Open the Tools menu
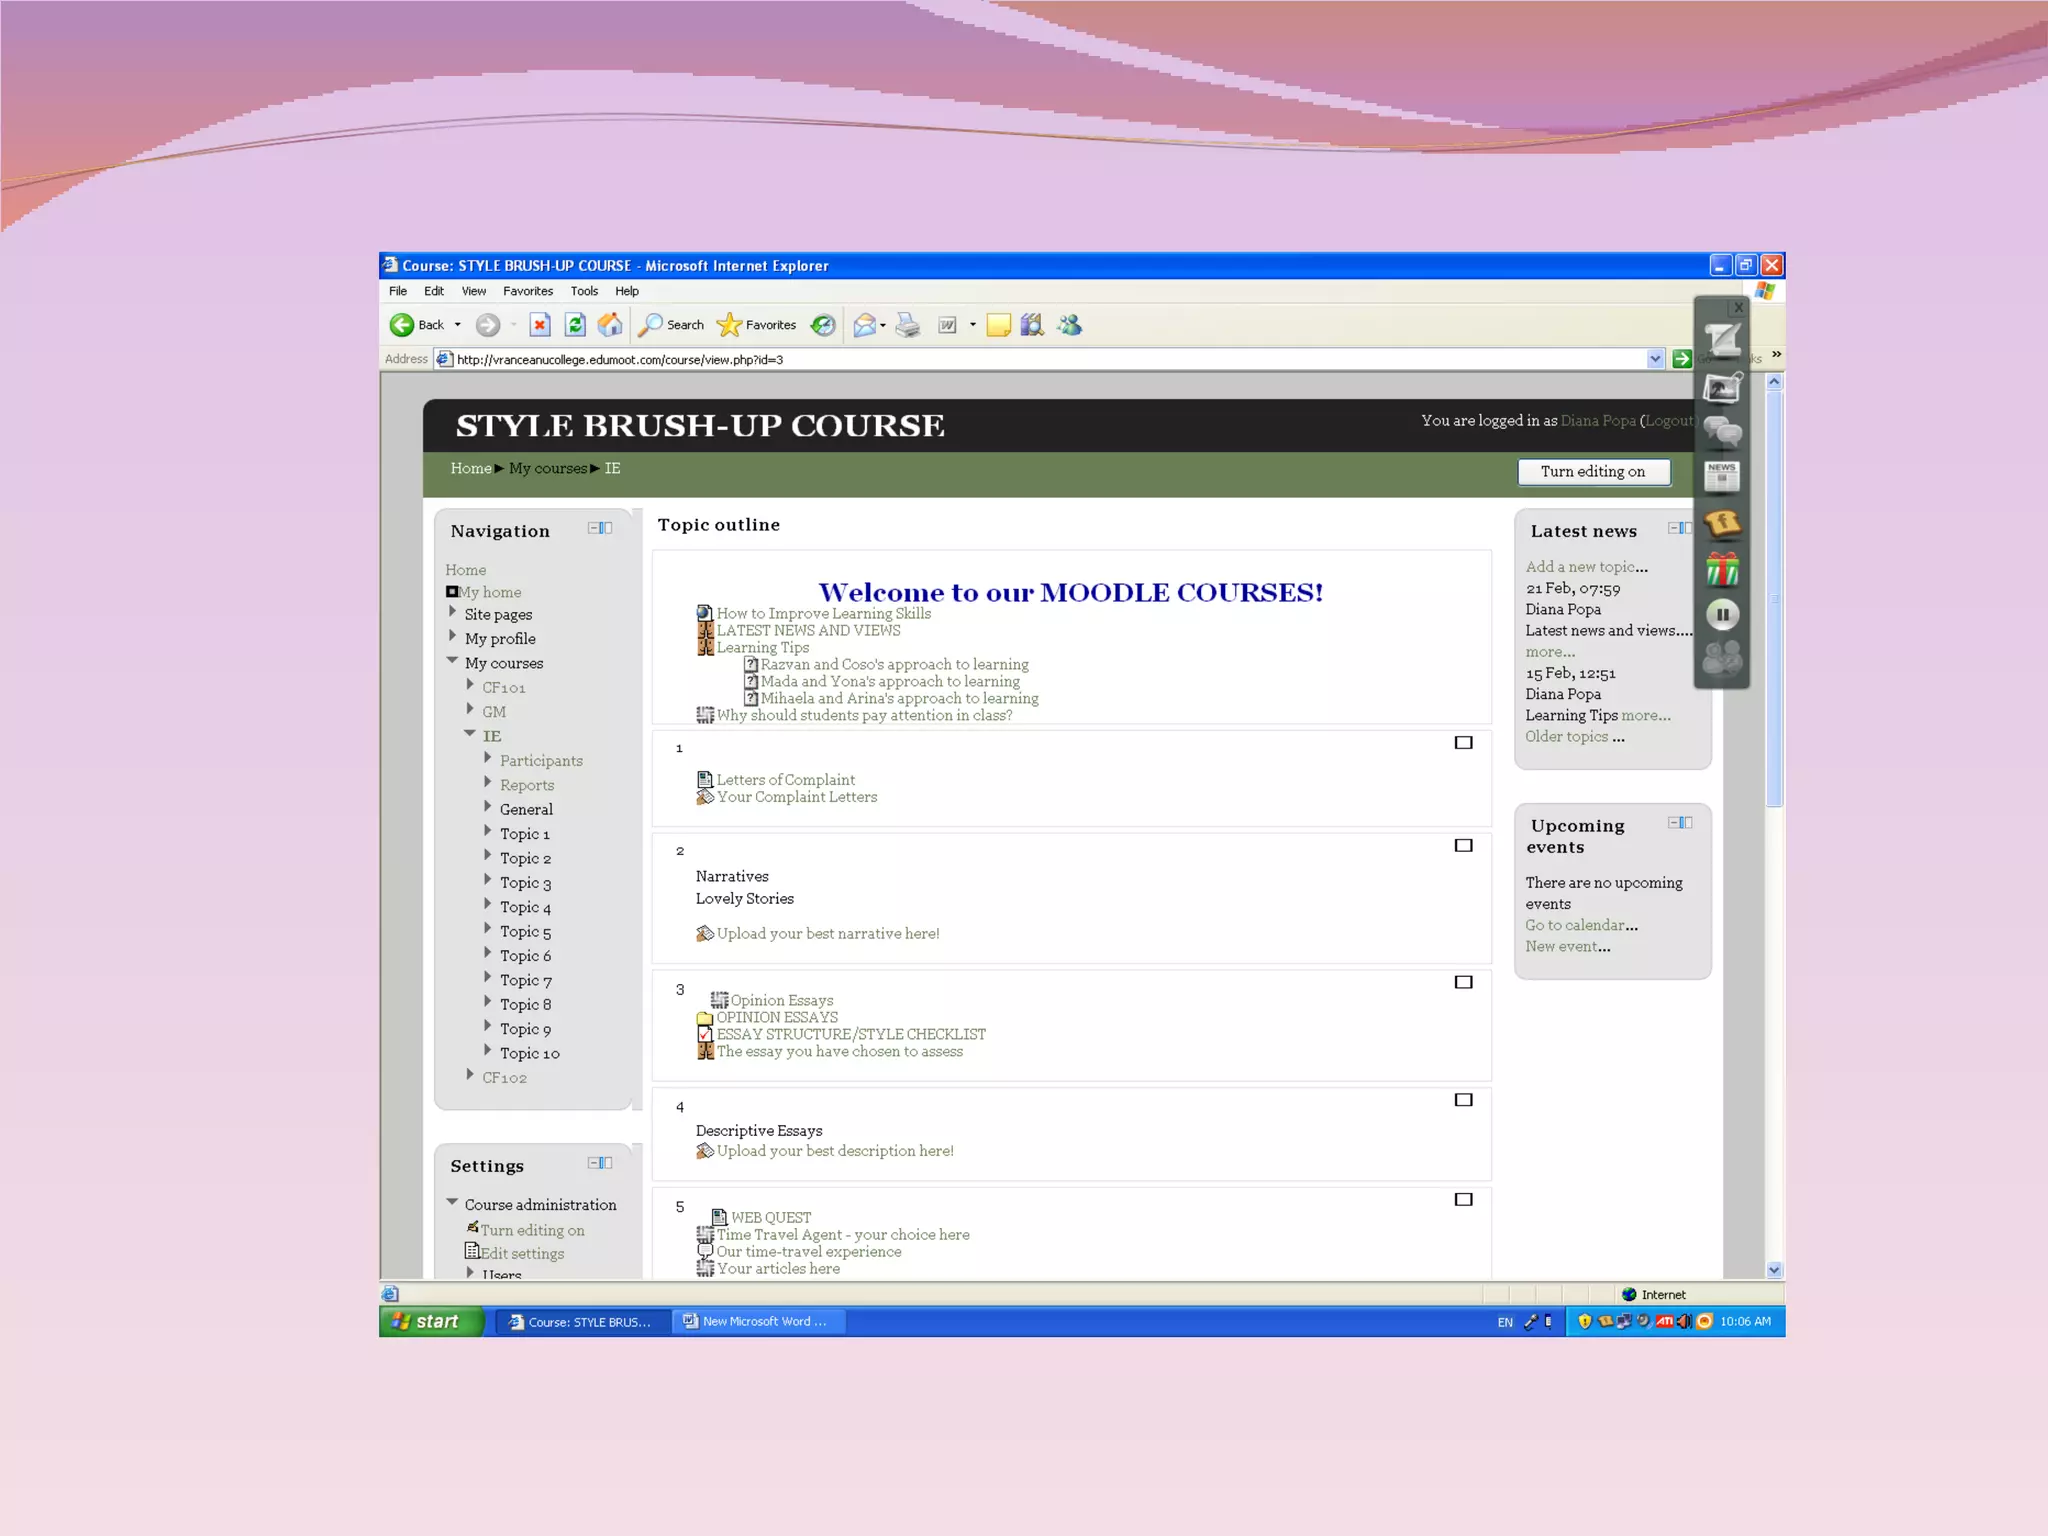Screen dimensions: 2048x1536 (584, 291)
